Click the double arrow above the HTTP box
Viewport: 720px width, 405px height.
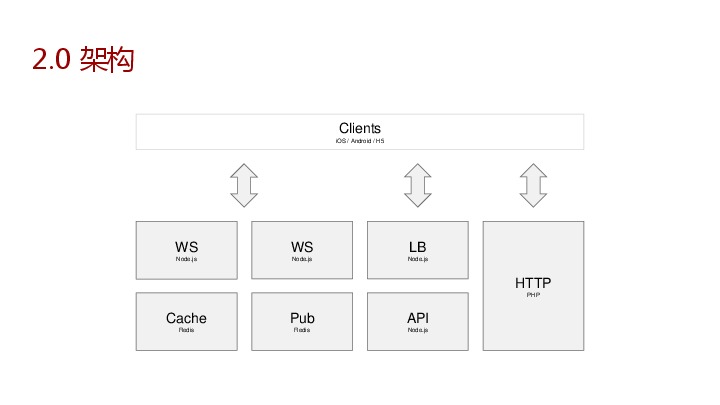[533, 186]
